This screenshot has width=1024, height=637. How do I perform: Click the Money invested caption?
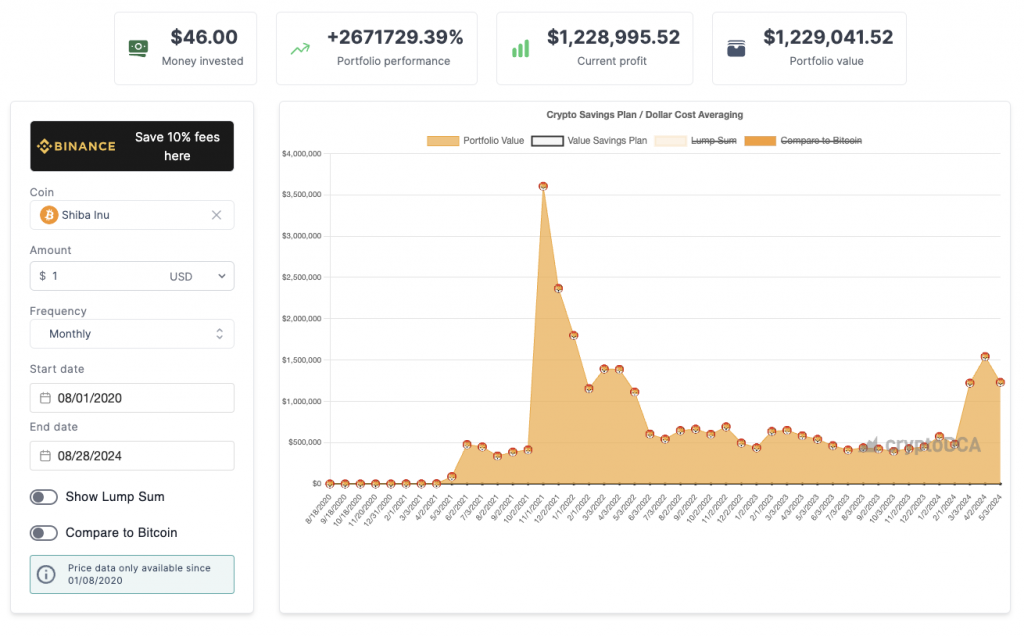[x=202, y=61]
